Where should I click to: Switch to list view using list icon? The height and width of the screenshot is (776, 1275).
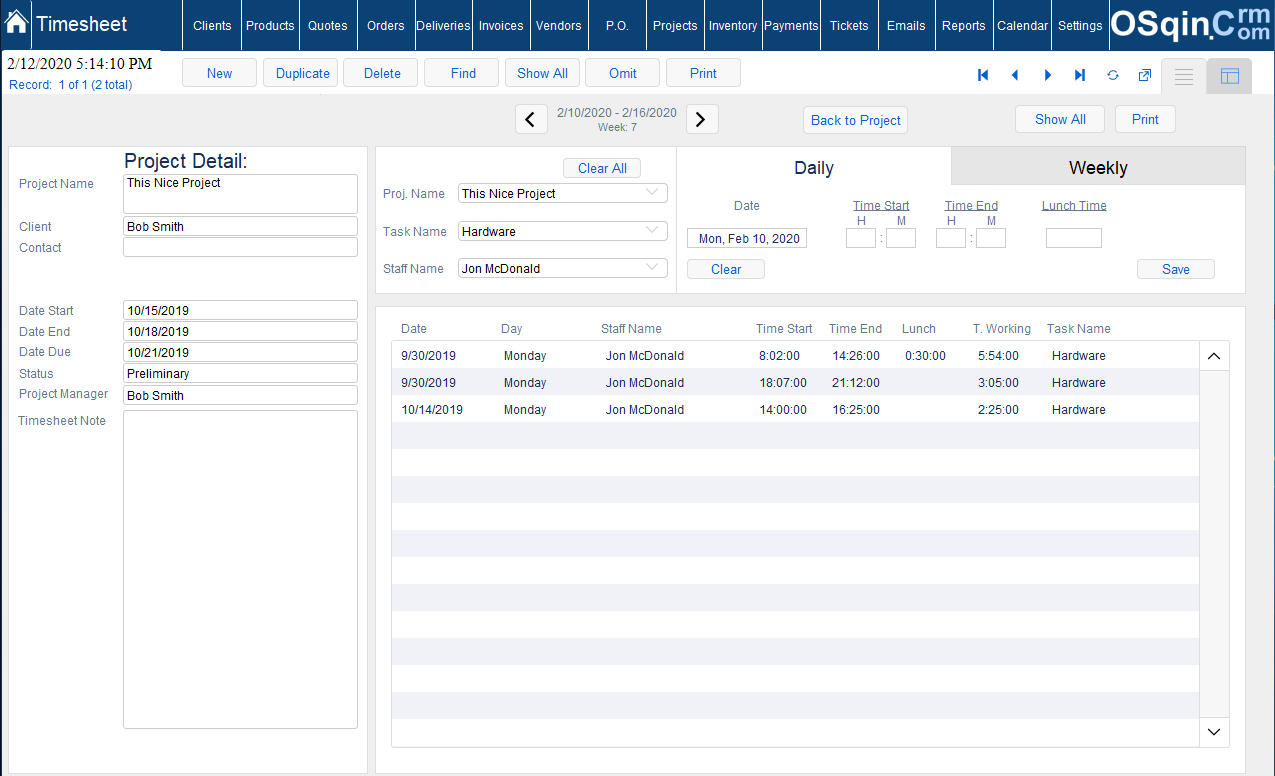click(1183, 76)
